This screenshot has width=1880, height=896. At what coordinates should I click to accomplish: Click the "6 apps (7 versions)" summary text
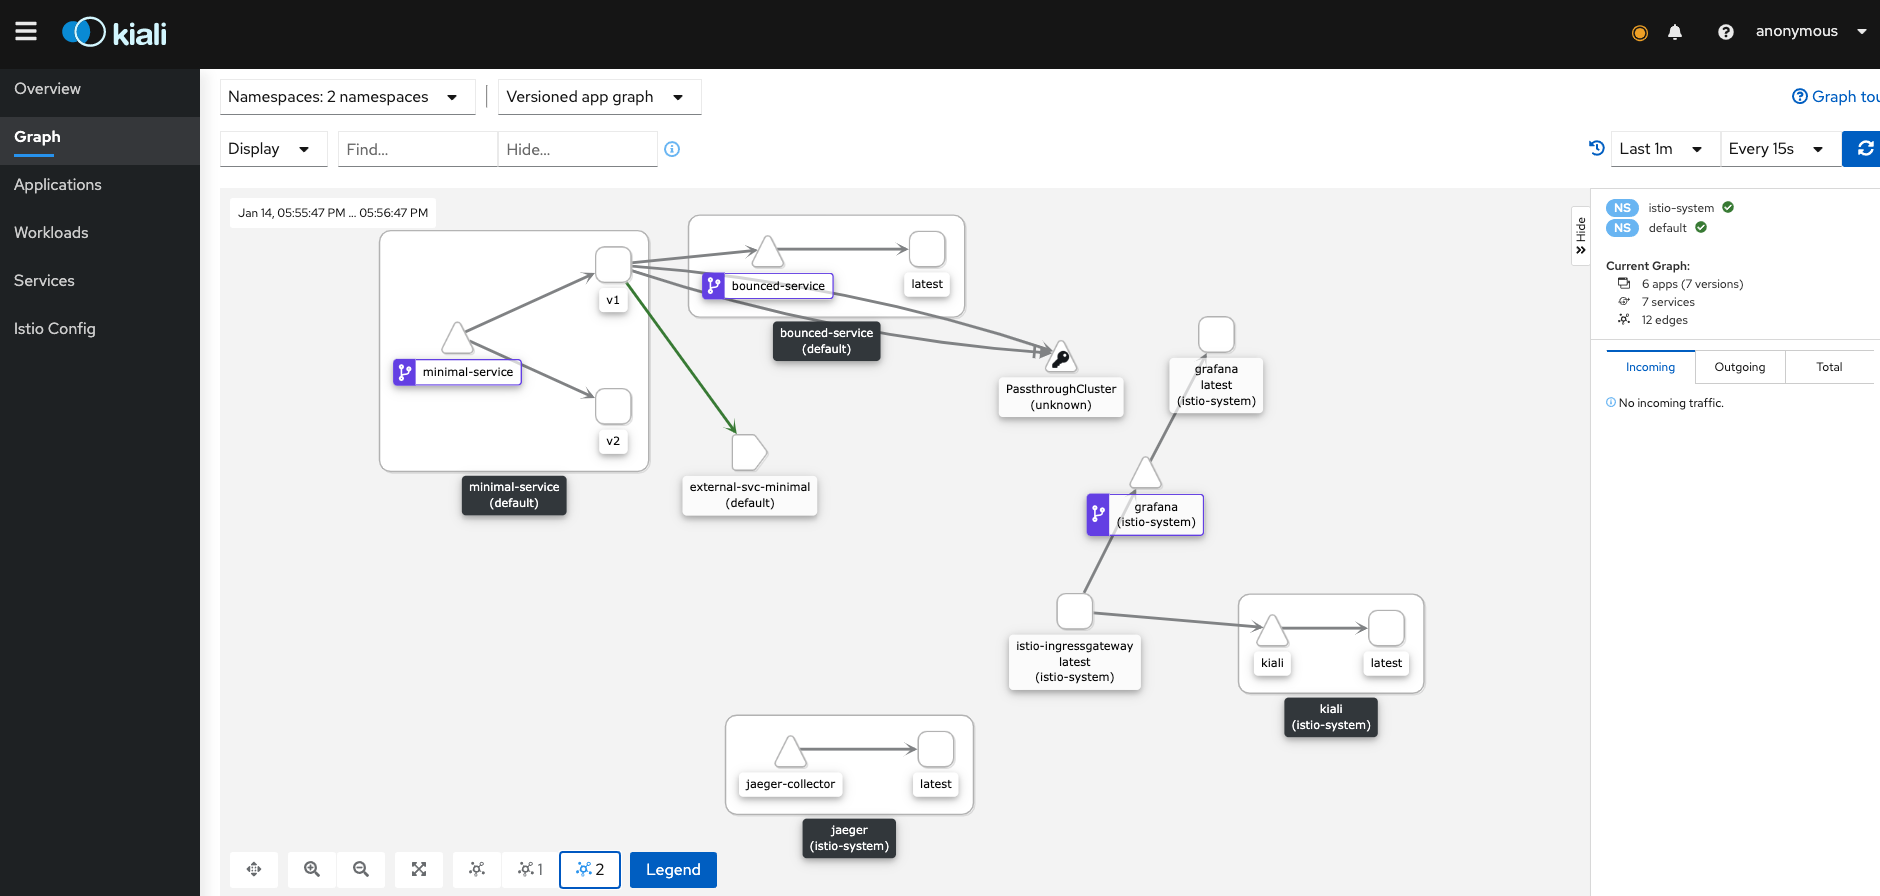1692,284
